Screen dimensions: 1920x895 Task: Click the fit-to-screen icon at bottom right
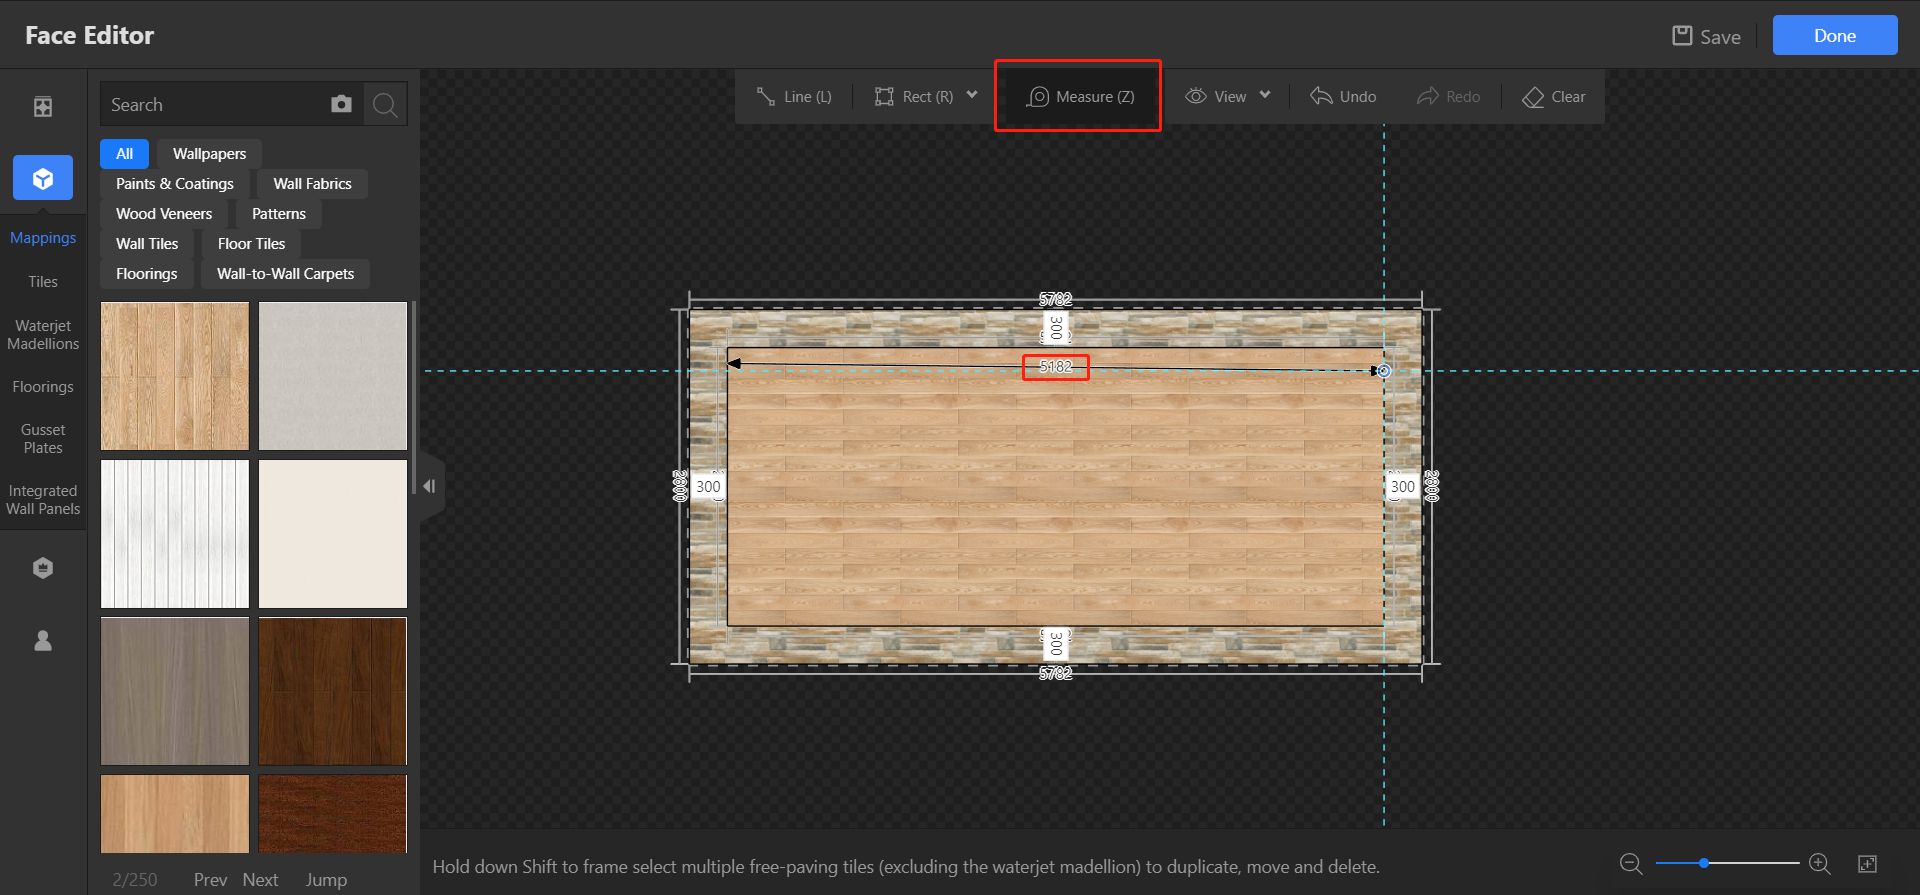[1867, 864]
